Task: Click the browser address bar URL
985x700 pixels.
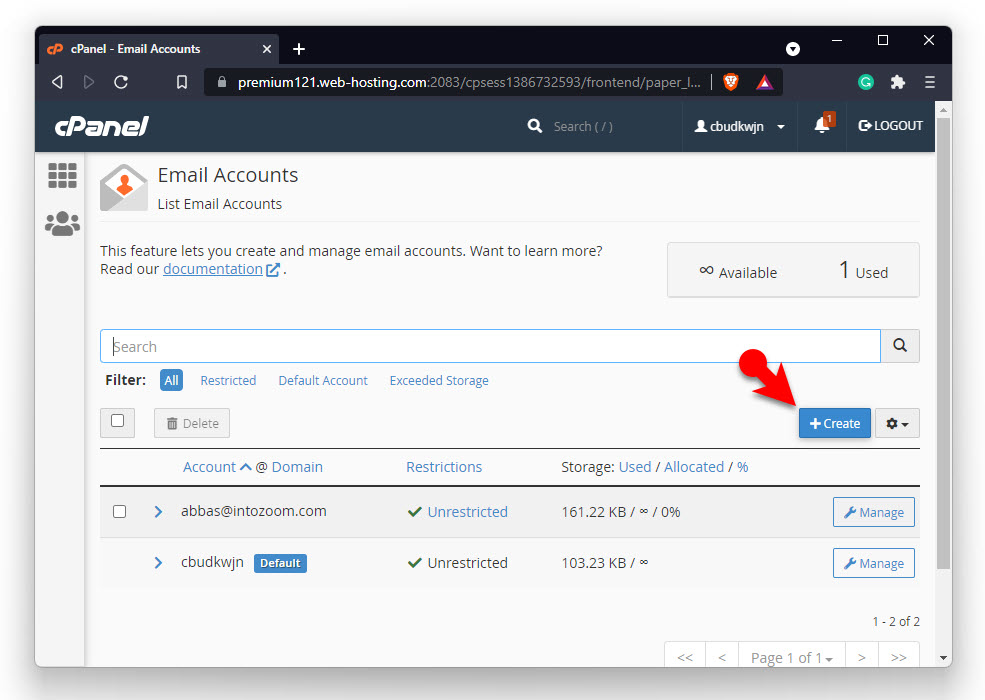Action: [469, 82]
